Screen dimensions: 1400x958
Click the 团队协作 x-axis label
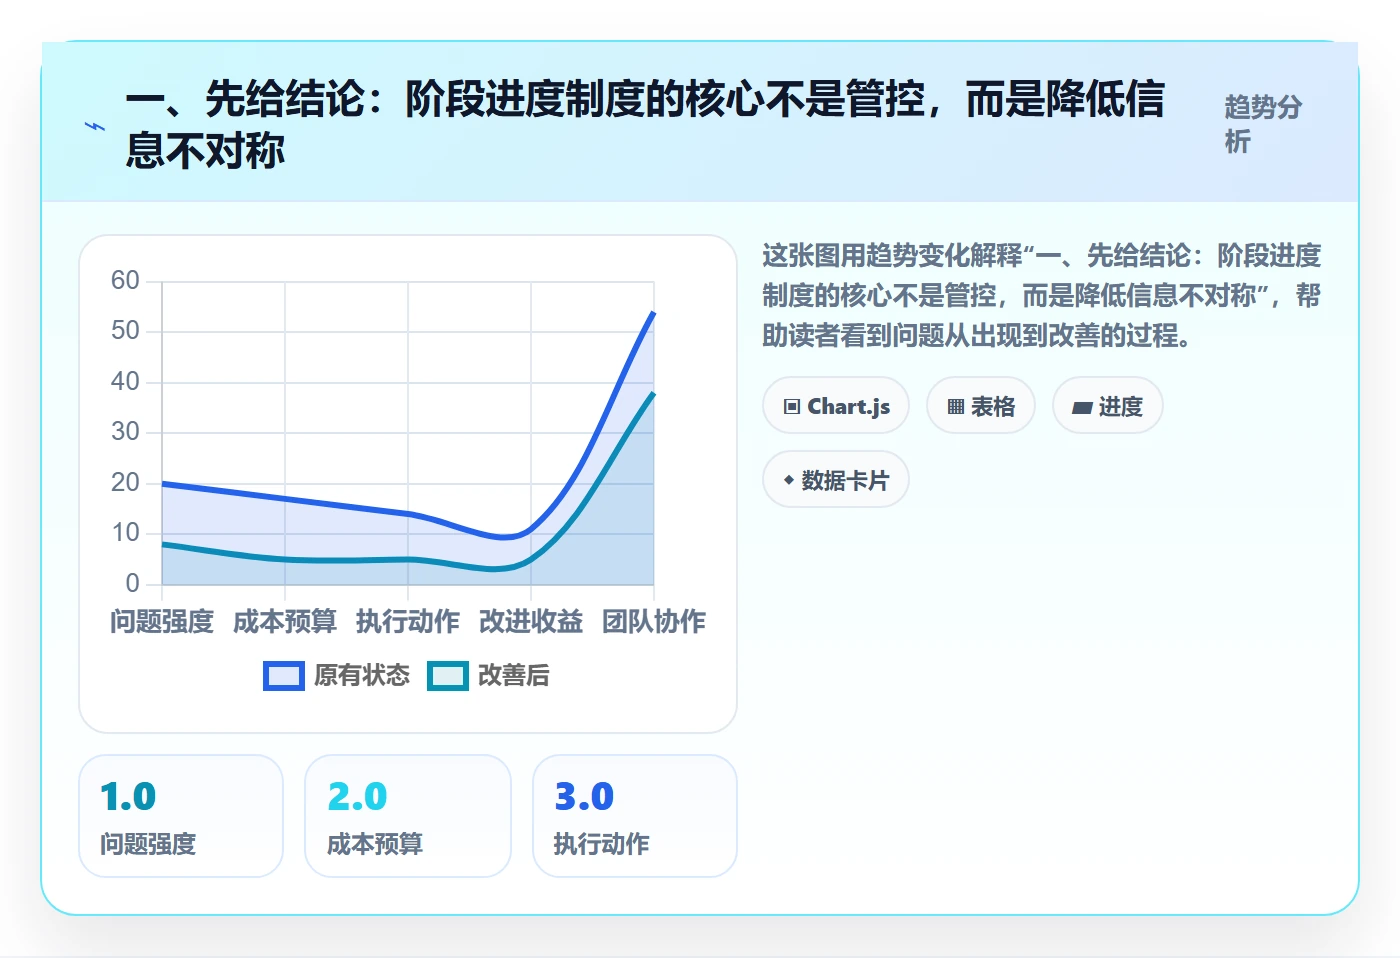tap(654, 622)
